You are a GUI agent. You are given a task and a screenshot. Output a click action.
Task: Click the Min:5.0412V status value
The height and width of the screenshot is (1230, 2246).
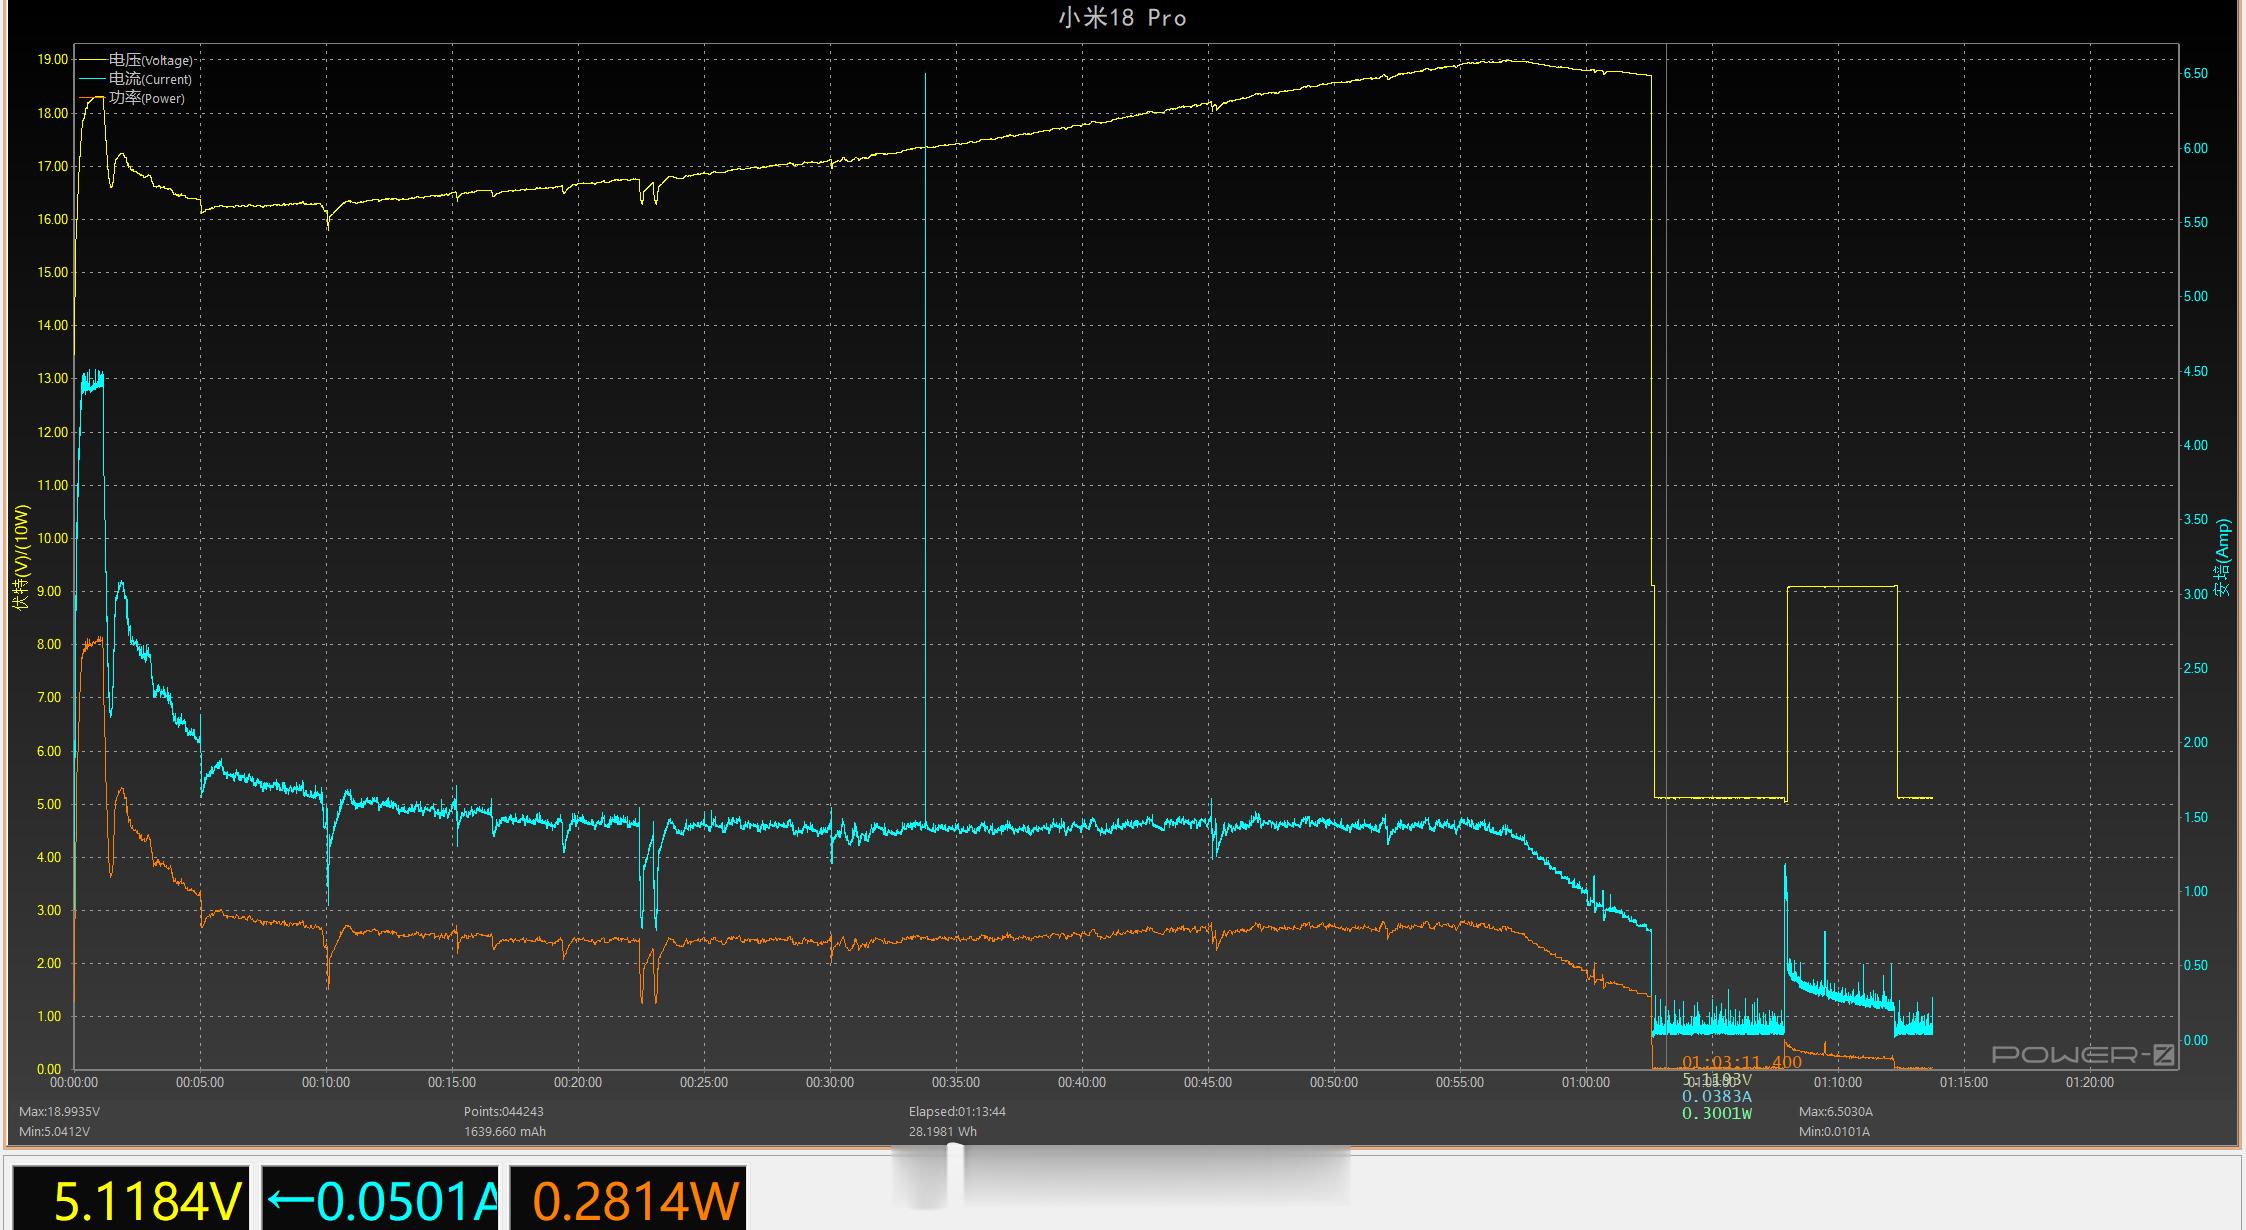[55, 1132]
